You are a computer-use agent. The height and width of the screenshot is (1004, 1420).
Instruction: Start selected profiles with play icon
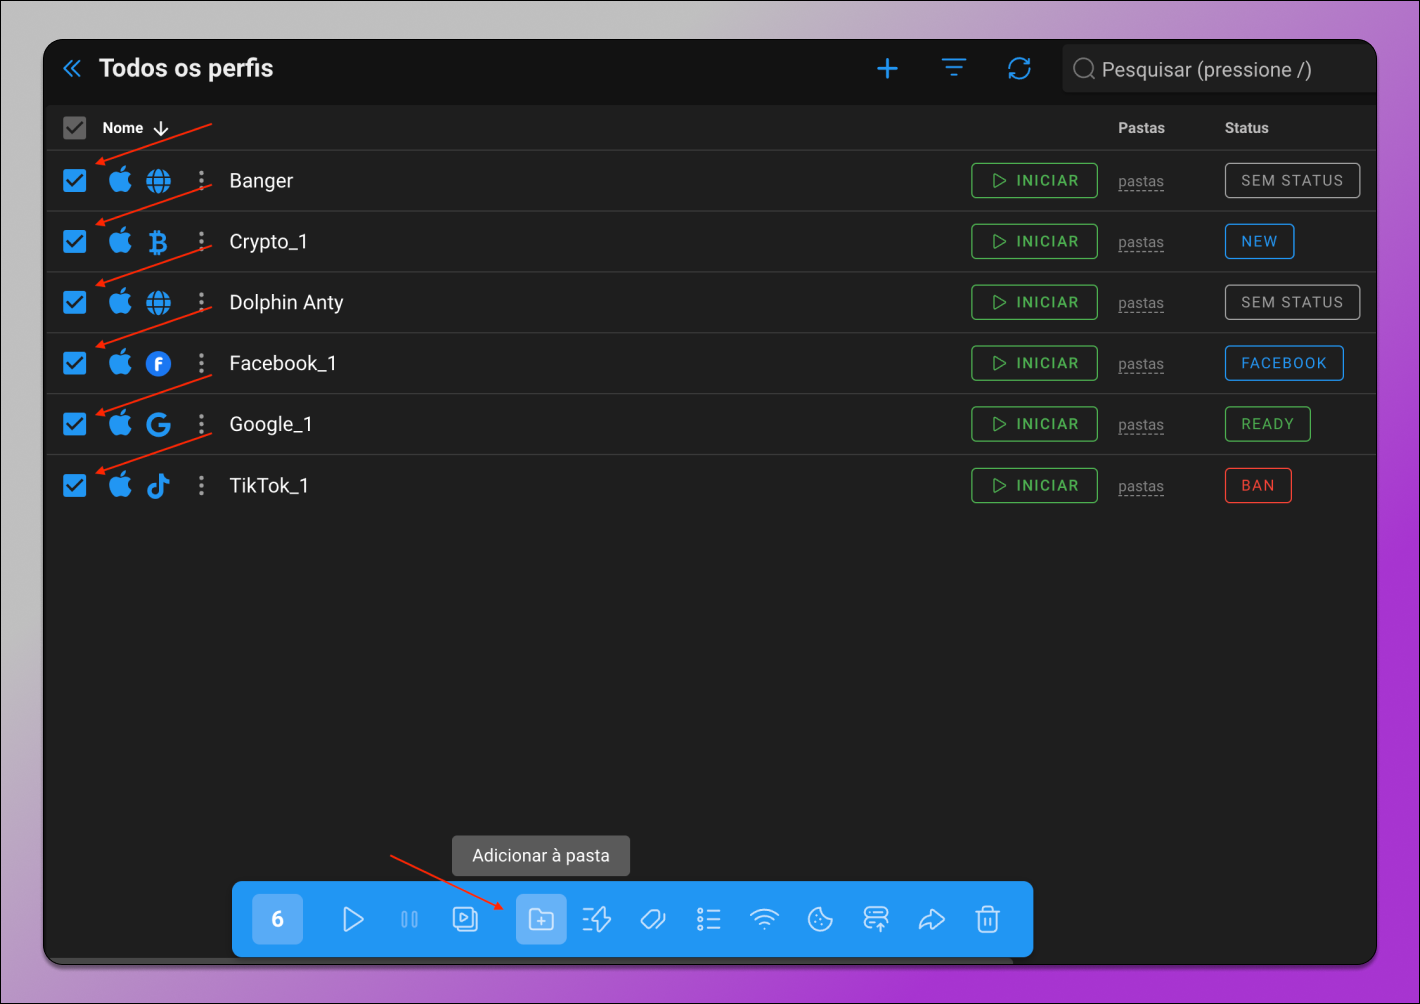click(x=353, y=919)
